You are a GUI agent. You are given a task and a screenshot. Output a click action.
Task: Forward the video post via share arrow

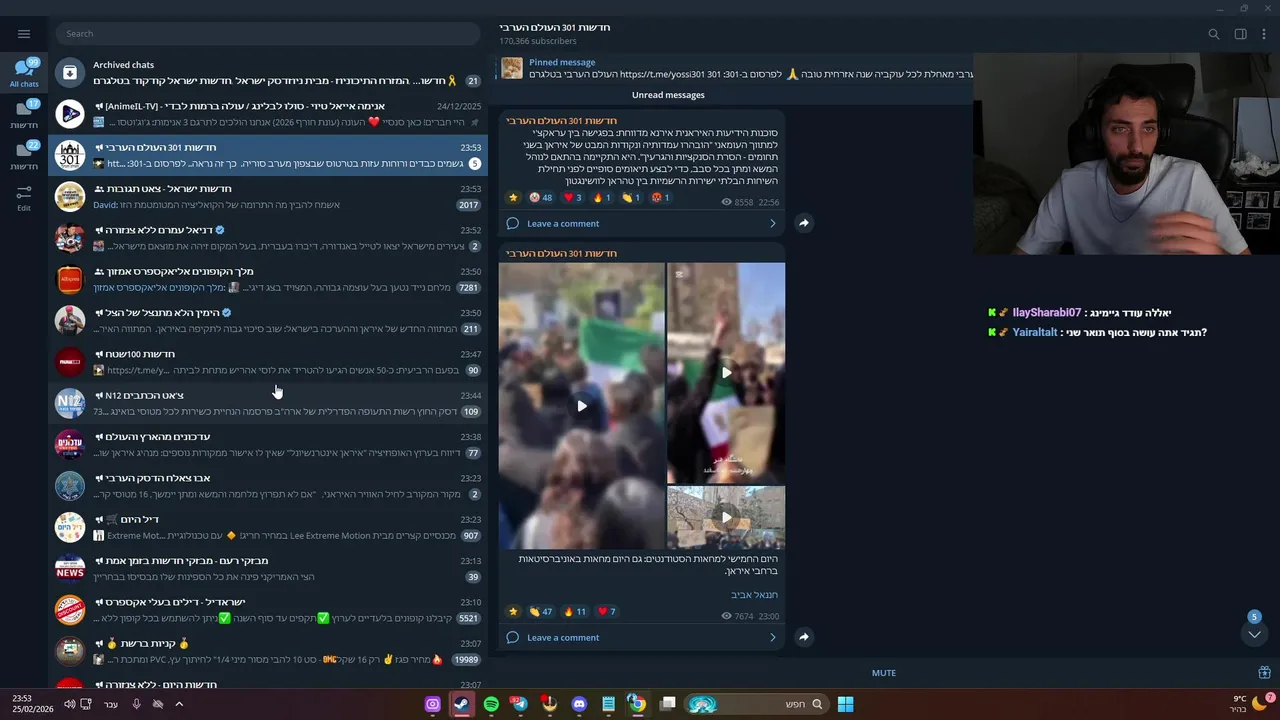(x=804, y=637)
